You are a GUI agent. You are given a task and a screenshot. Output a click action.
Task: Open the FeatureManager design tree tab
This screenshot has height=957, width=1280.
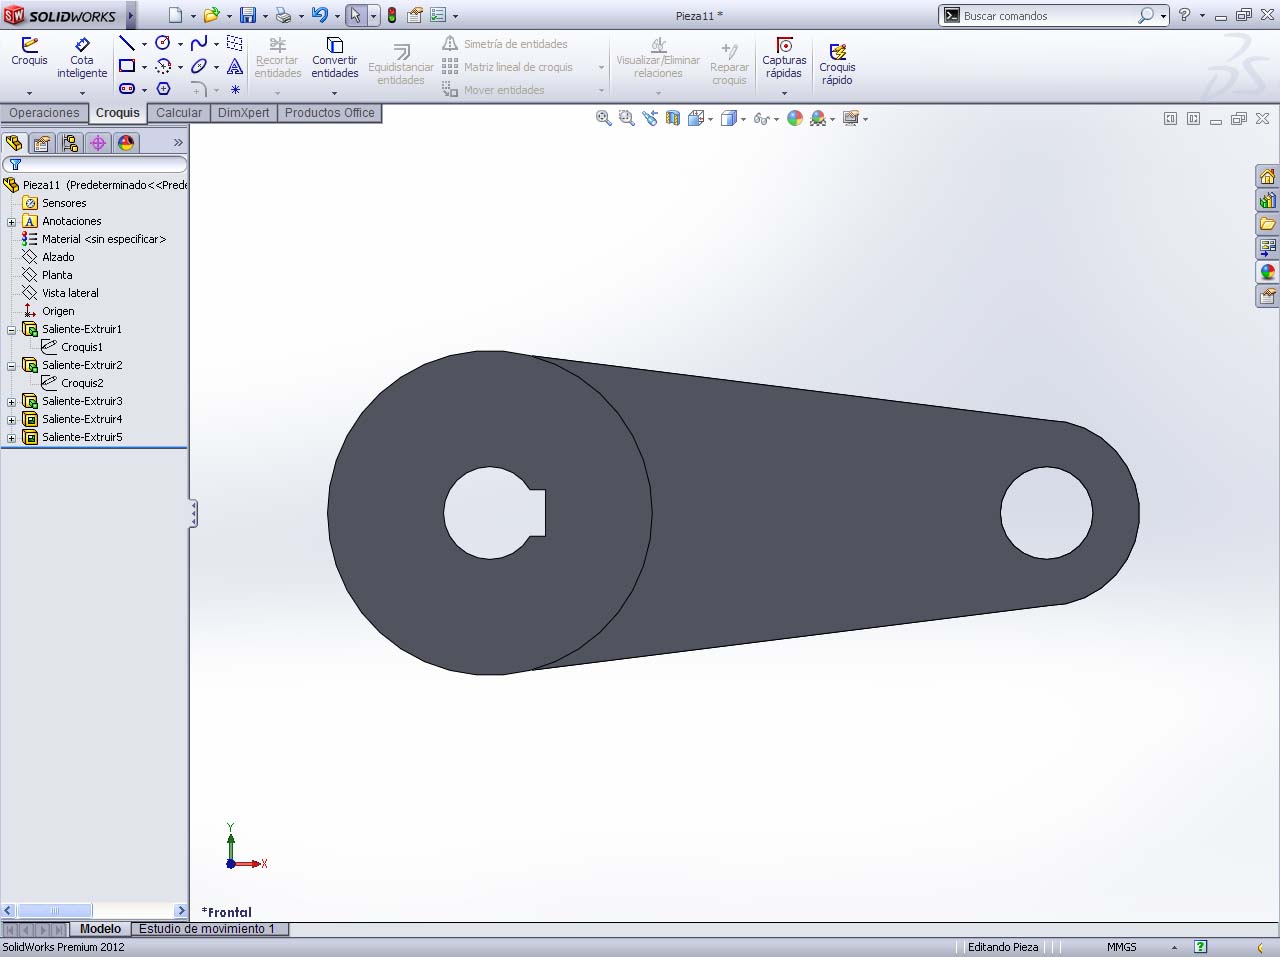14,143
